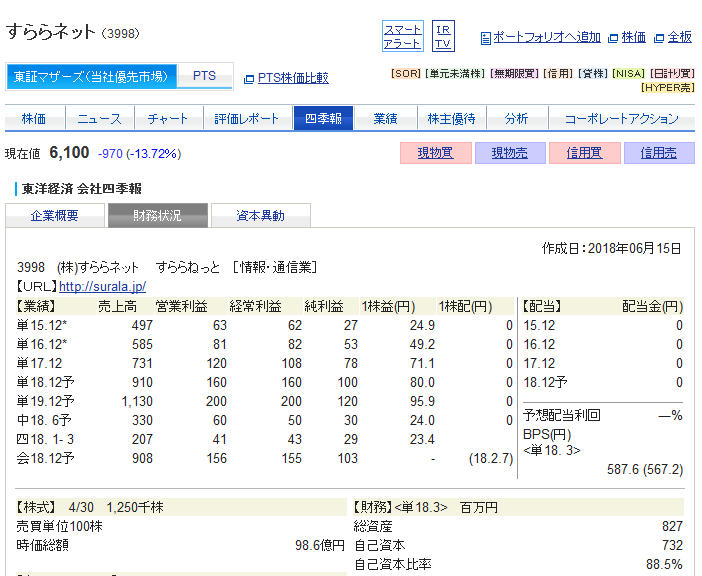Open the IR TV icon
Image resolution: width=702 pixels, height=576 pixels.
443,36
